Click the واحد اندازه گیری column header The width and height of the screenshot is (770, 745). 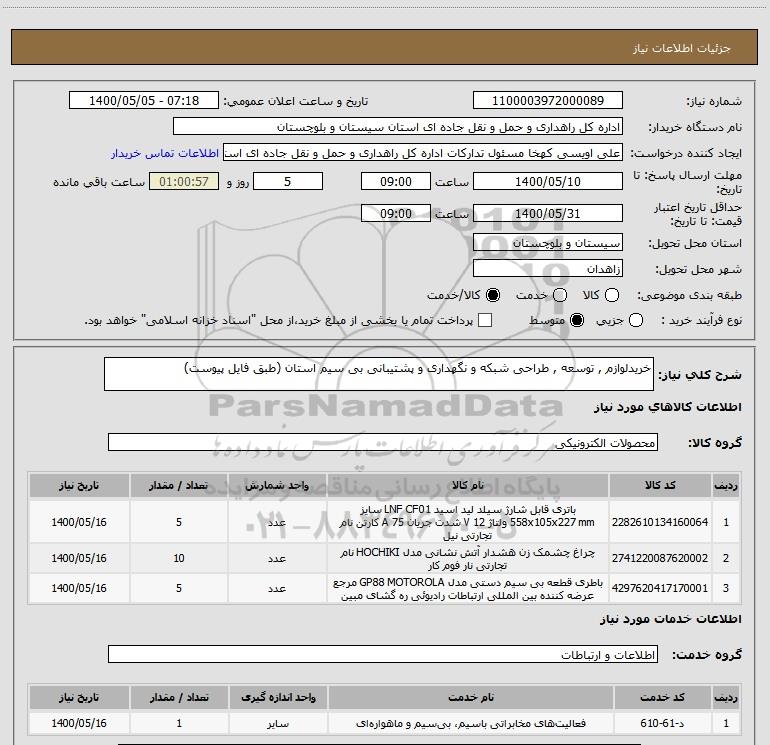(278, 697)
